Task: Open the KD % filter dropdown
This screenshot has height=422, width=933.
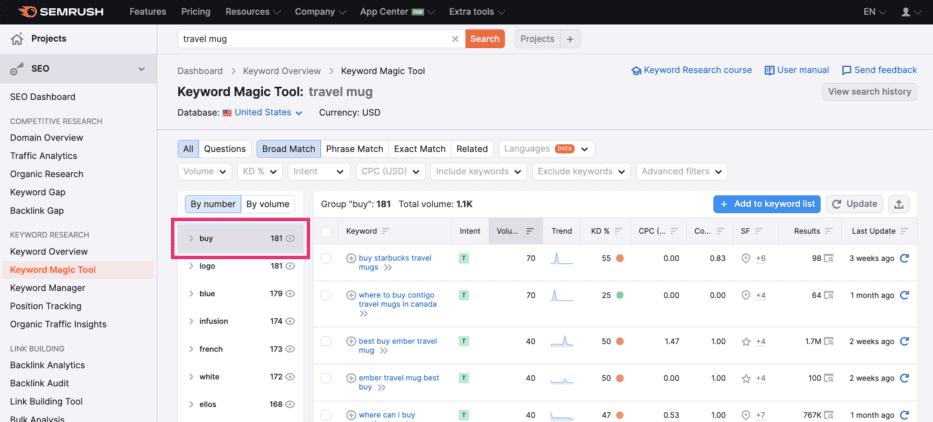Action: point(259,171)
